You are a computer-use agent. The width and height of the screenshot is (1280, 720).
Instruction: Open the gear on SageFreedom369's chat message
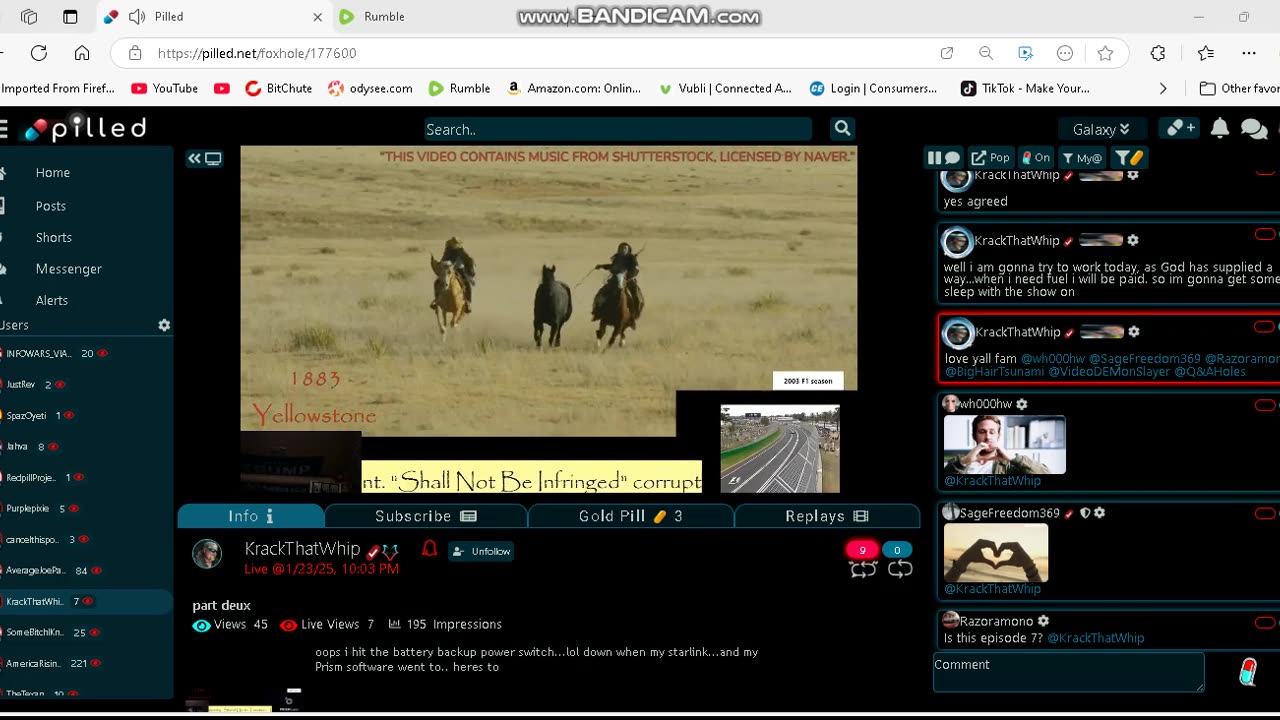1099,513
